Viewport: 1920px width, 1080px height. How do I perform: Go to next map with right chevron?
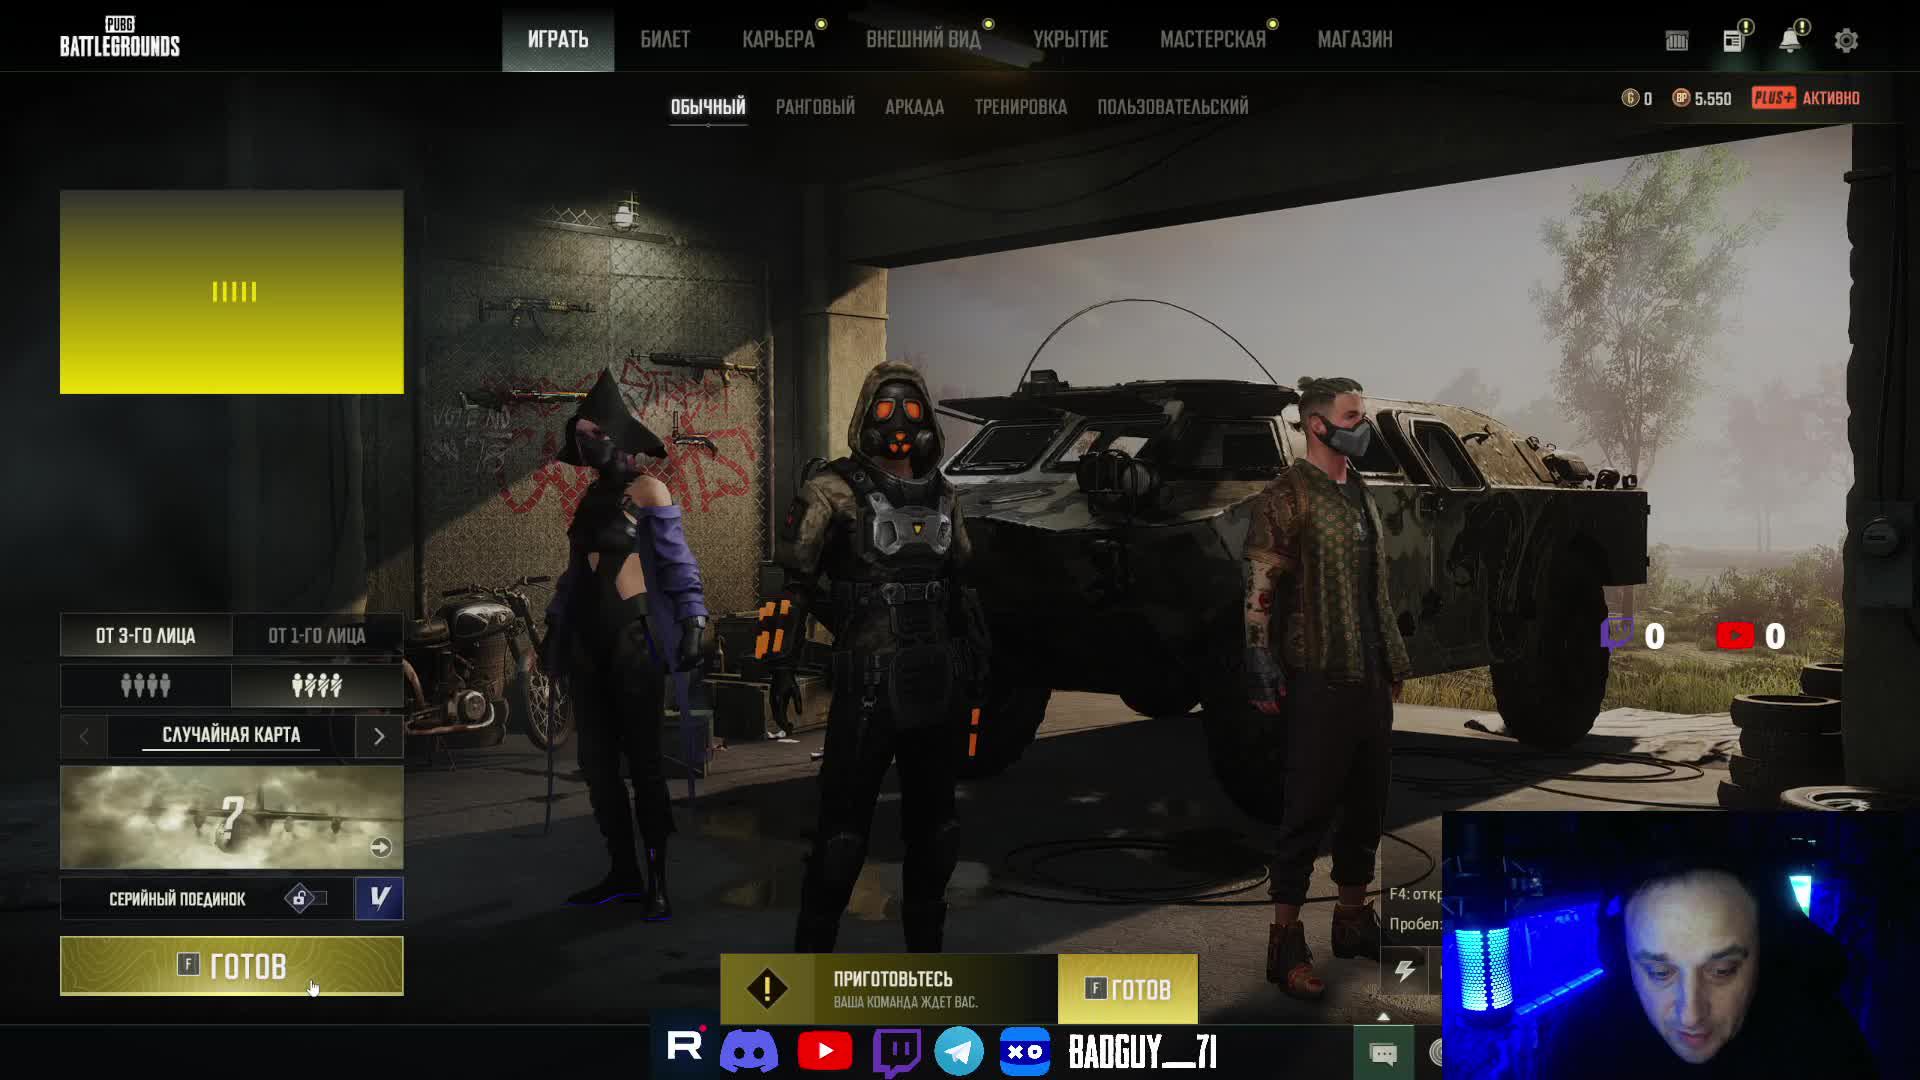tap(379, 737)
